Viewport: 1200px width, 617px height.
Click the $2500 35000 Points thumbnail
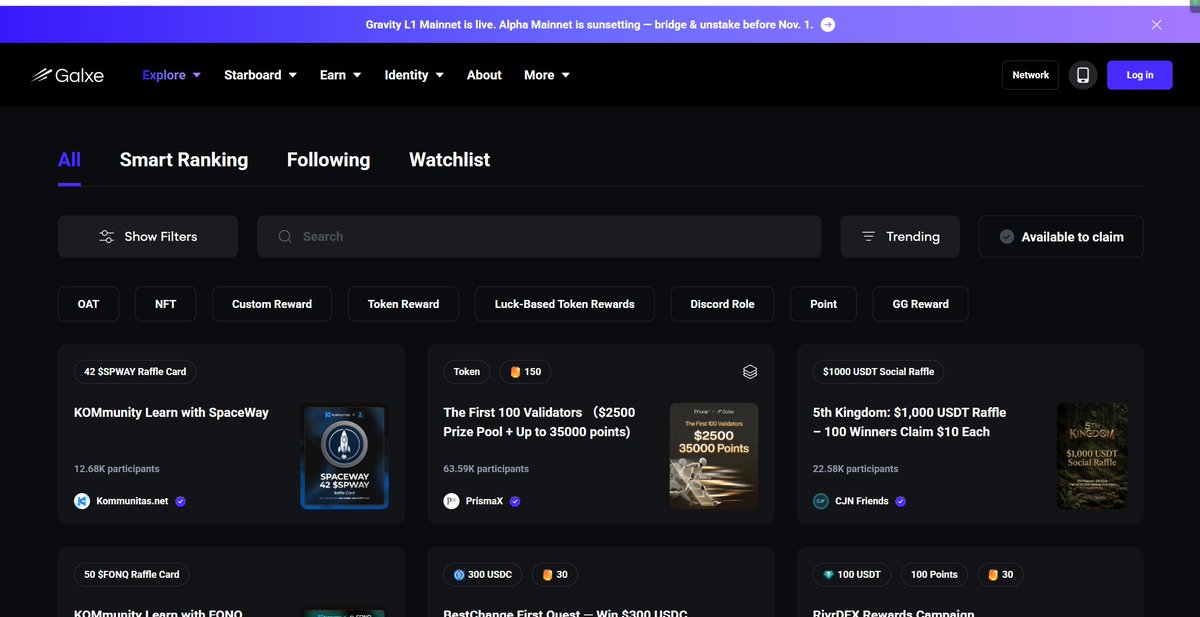pos(714,456)
